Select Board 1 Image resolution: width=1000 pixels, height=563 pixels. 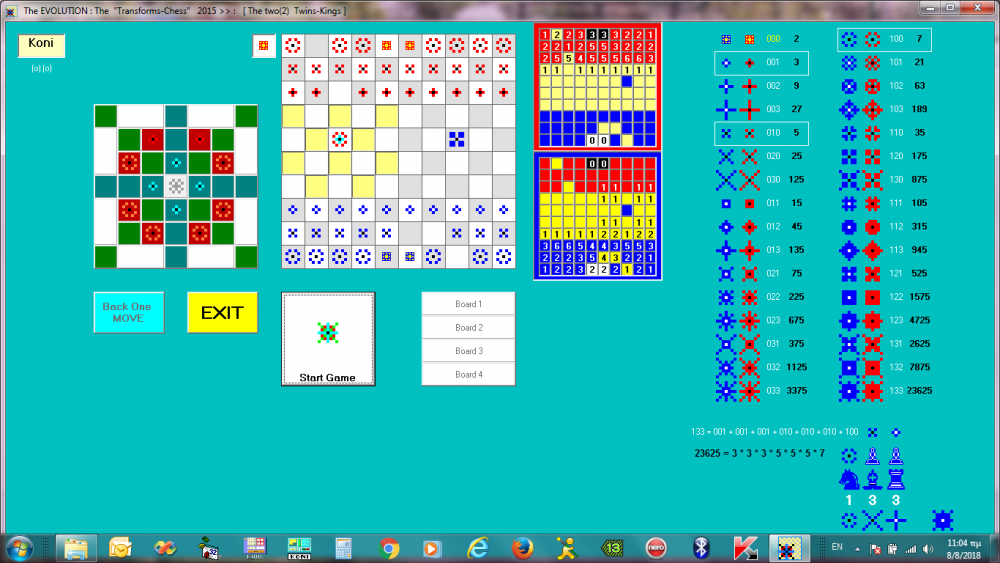[x=468, y=304]
